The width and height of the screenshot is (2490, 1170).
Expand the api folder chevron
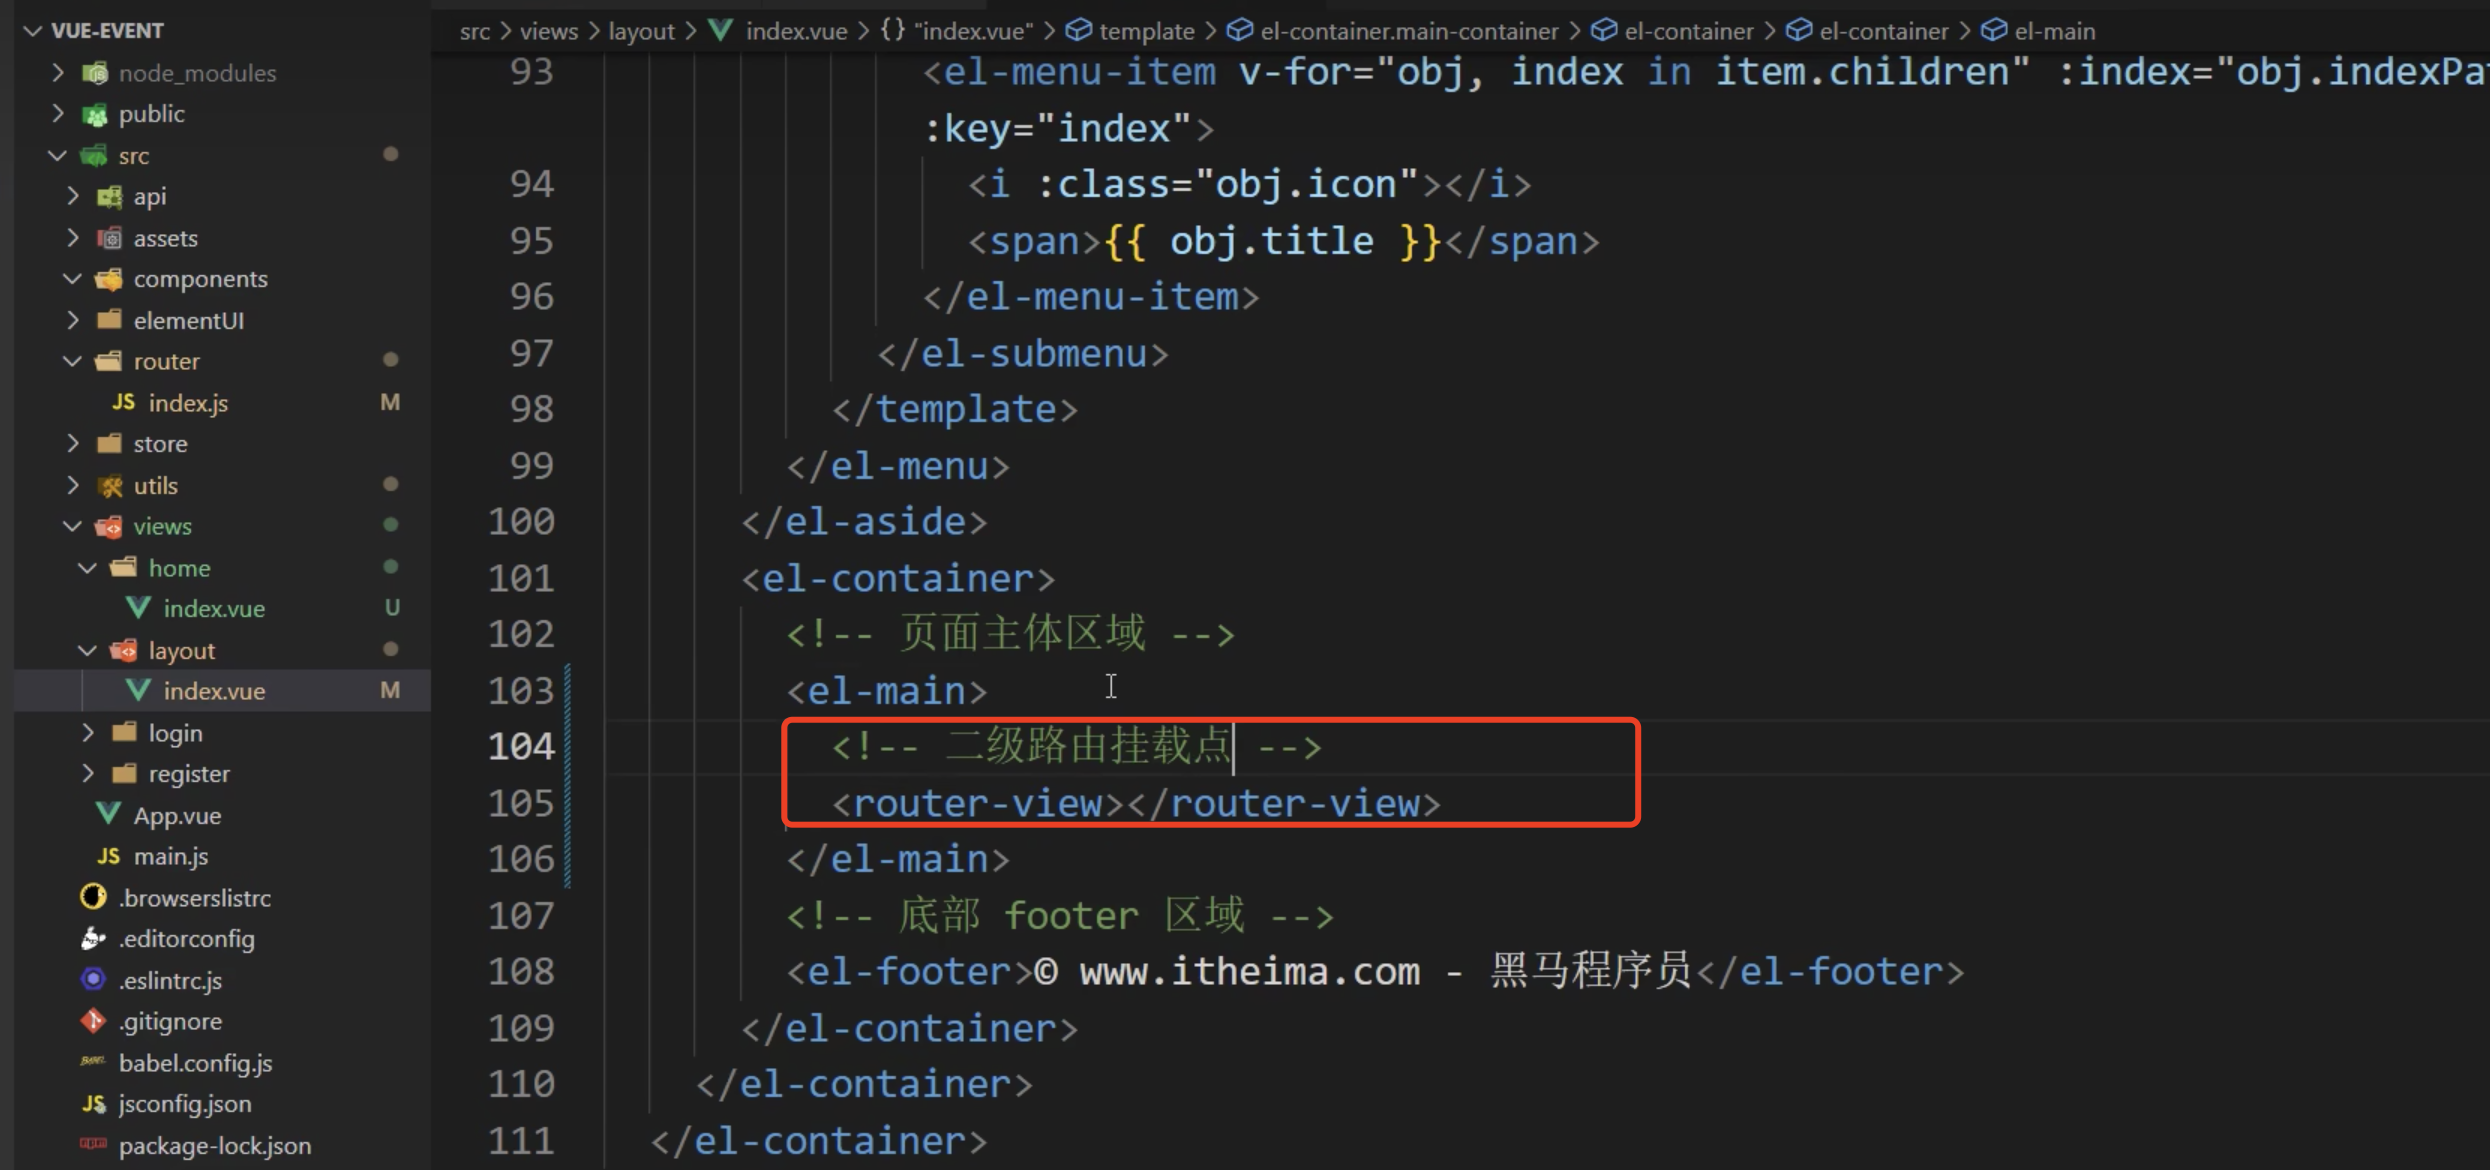[x=73, y=196]
